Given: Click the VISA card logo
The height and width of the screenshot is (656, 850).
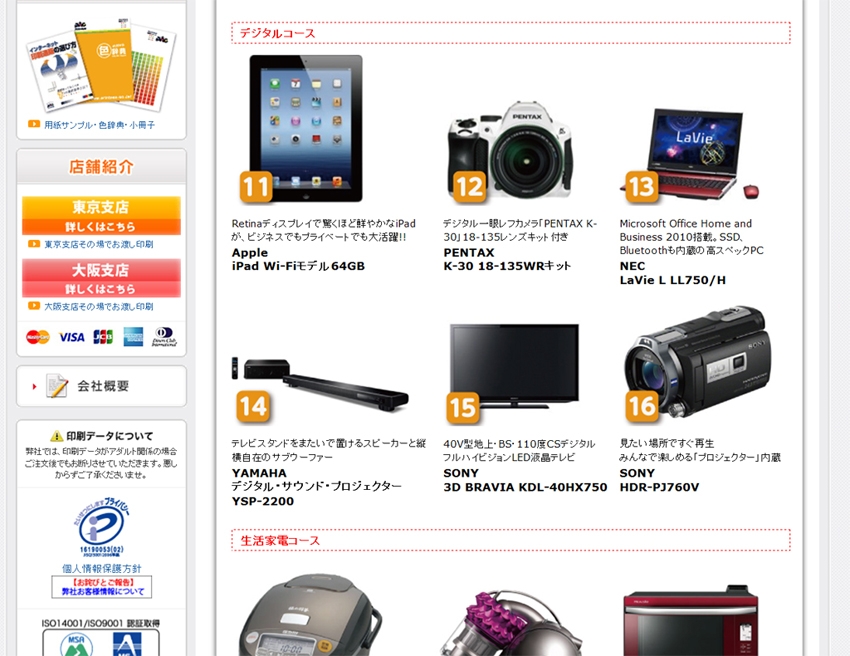Looking at the screenshot, I should pyautogui.click(x=72, y=337).
